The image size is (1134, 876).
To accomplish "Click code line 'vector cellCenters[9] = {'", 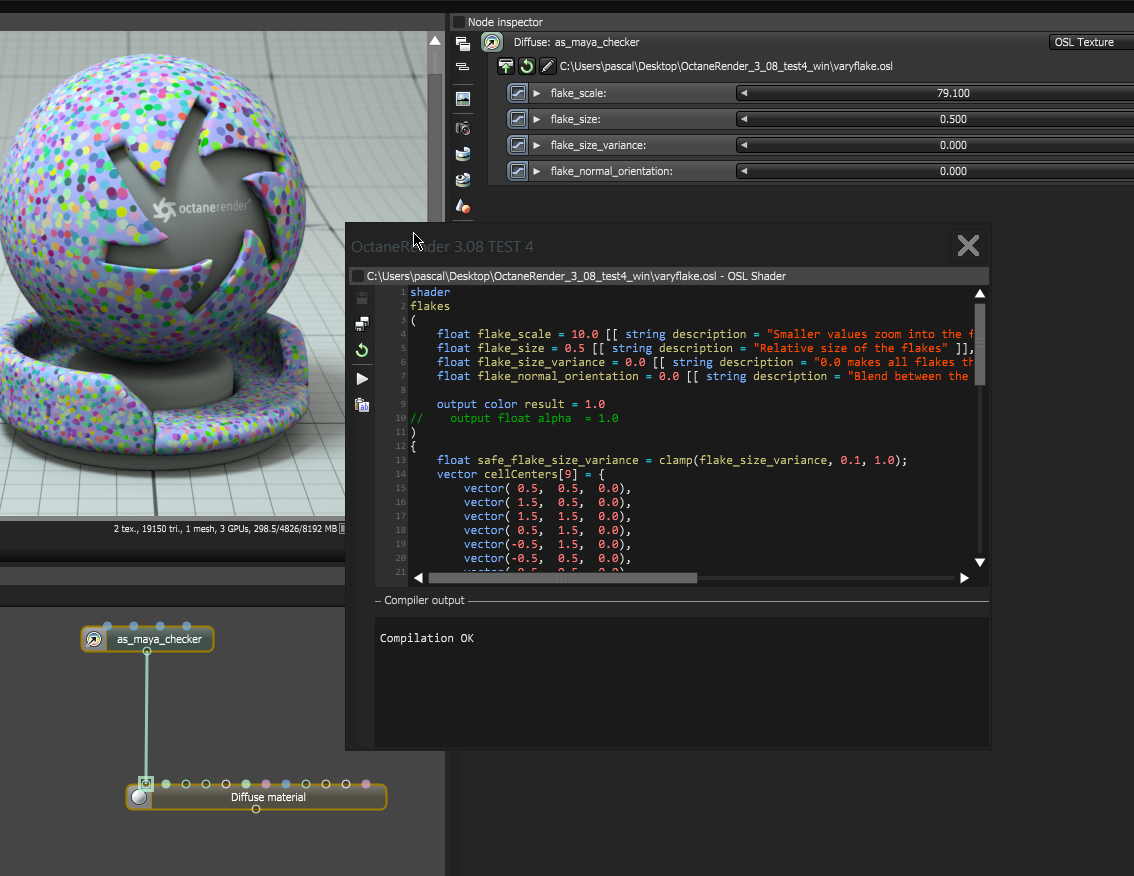I will tap(521, 475).
